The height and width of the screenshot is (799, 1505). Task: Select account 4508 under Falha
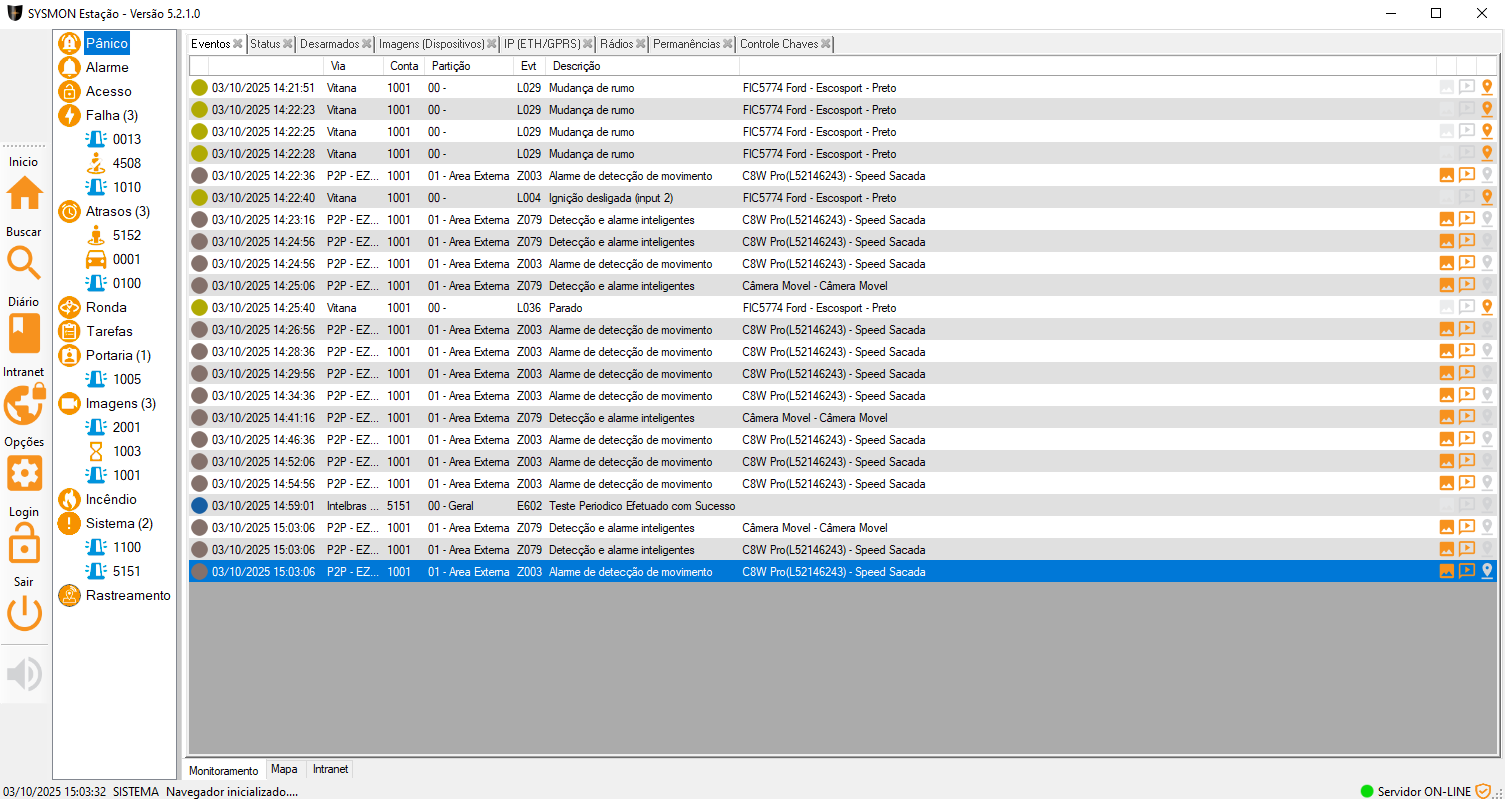pyautogui.click(x=127, y=163)
